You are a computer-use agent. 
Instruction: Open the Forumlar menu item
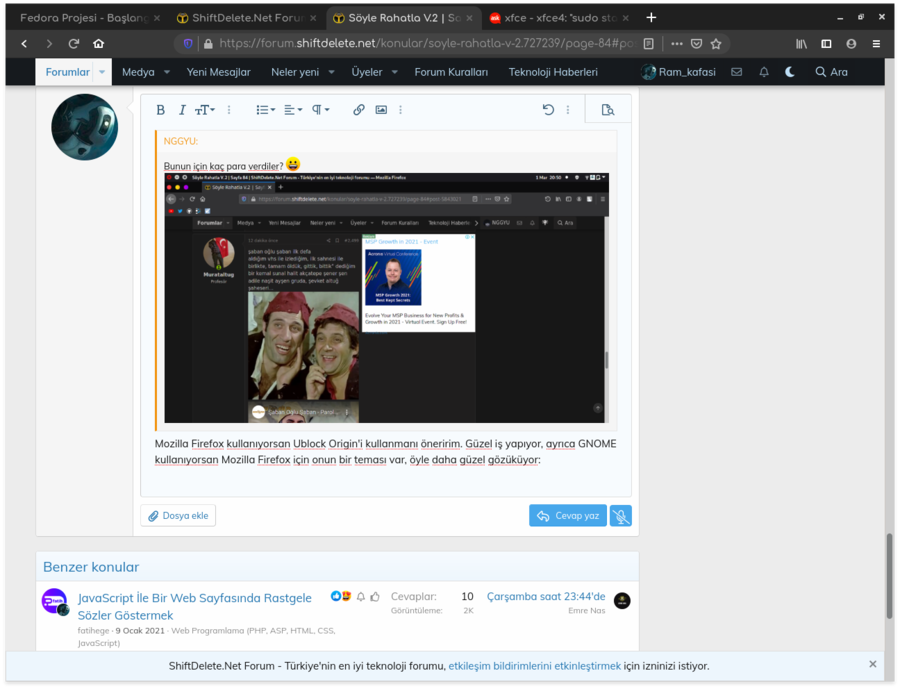68,72
